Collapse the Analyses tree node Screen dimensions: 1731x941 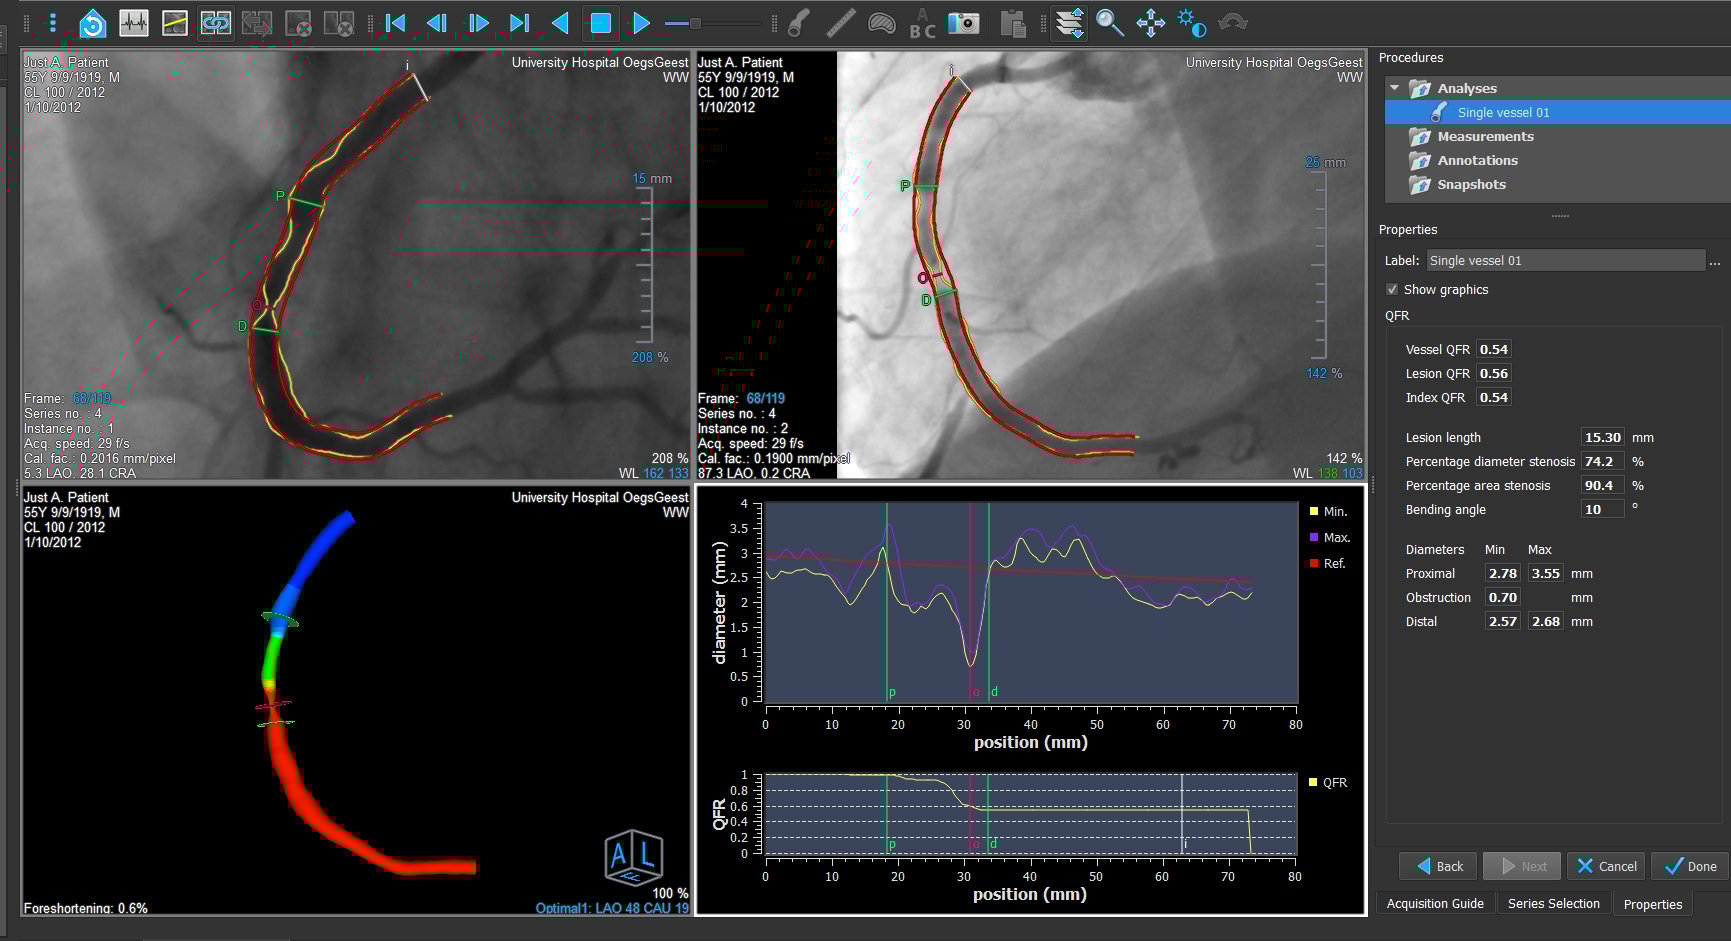pos(1395,88)
